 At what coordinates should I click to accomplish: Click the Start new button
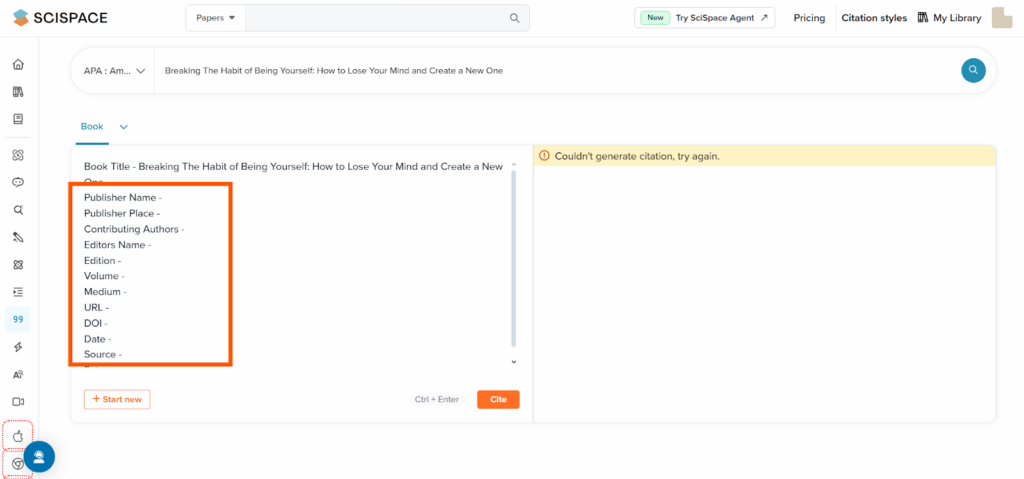pos(117,399)
